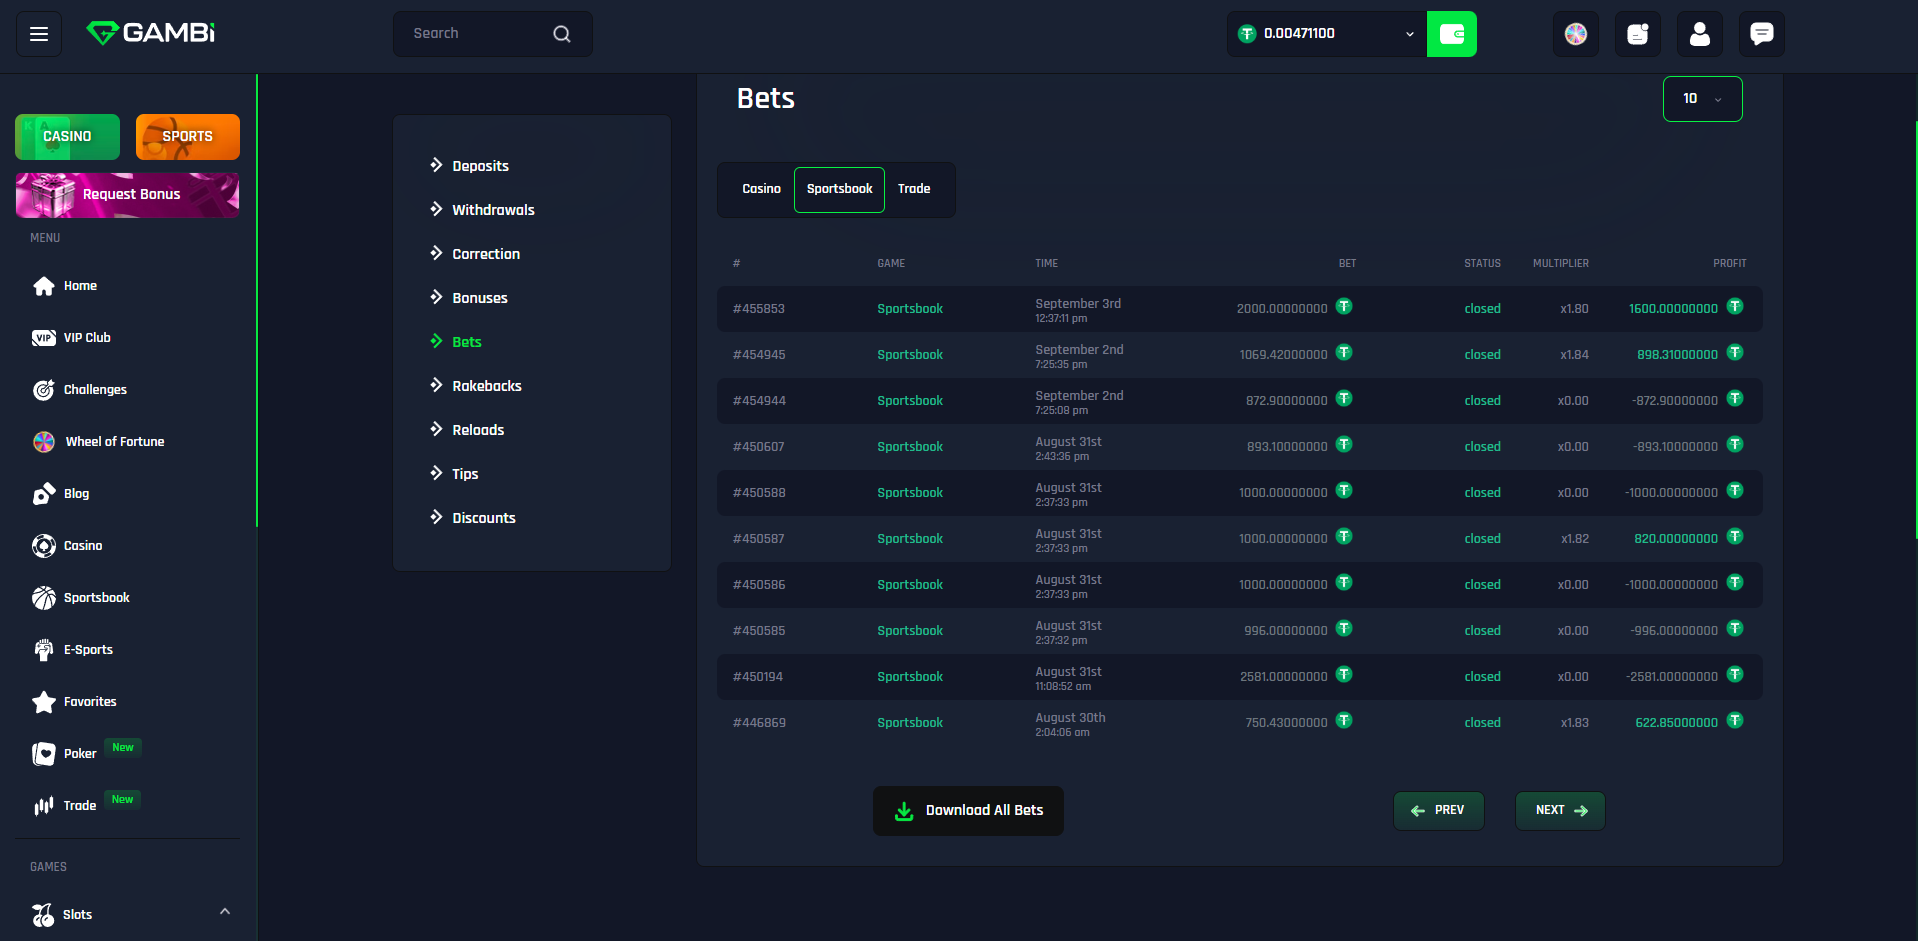Click the E-Sports icon
The image size is (1918, 941).
tap(44, 650)
